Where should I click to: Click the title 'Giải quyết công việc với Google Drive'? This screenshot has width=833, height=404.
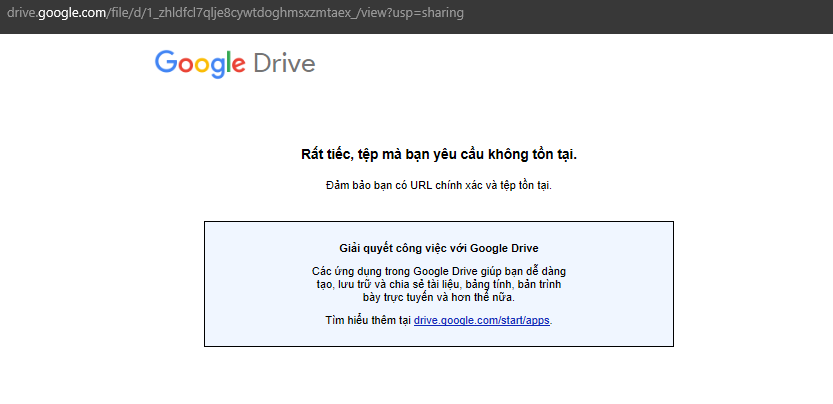click(439, 248)
